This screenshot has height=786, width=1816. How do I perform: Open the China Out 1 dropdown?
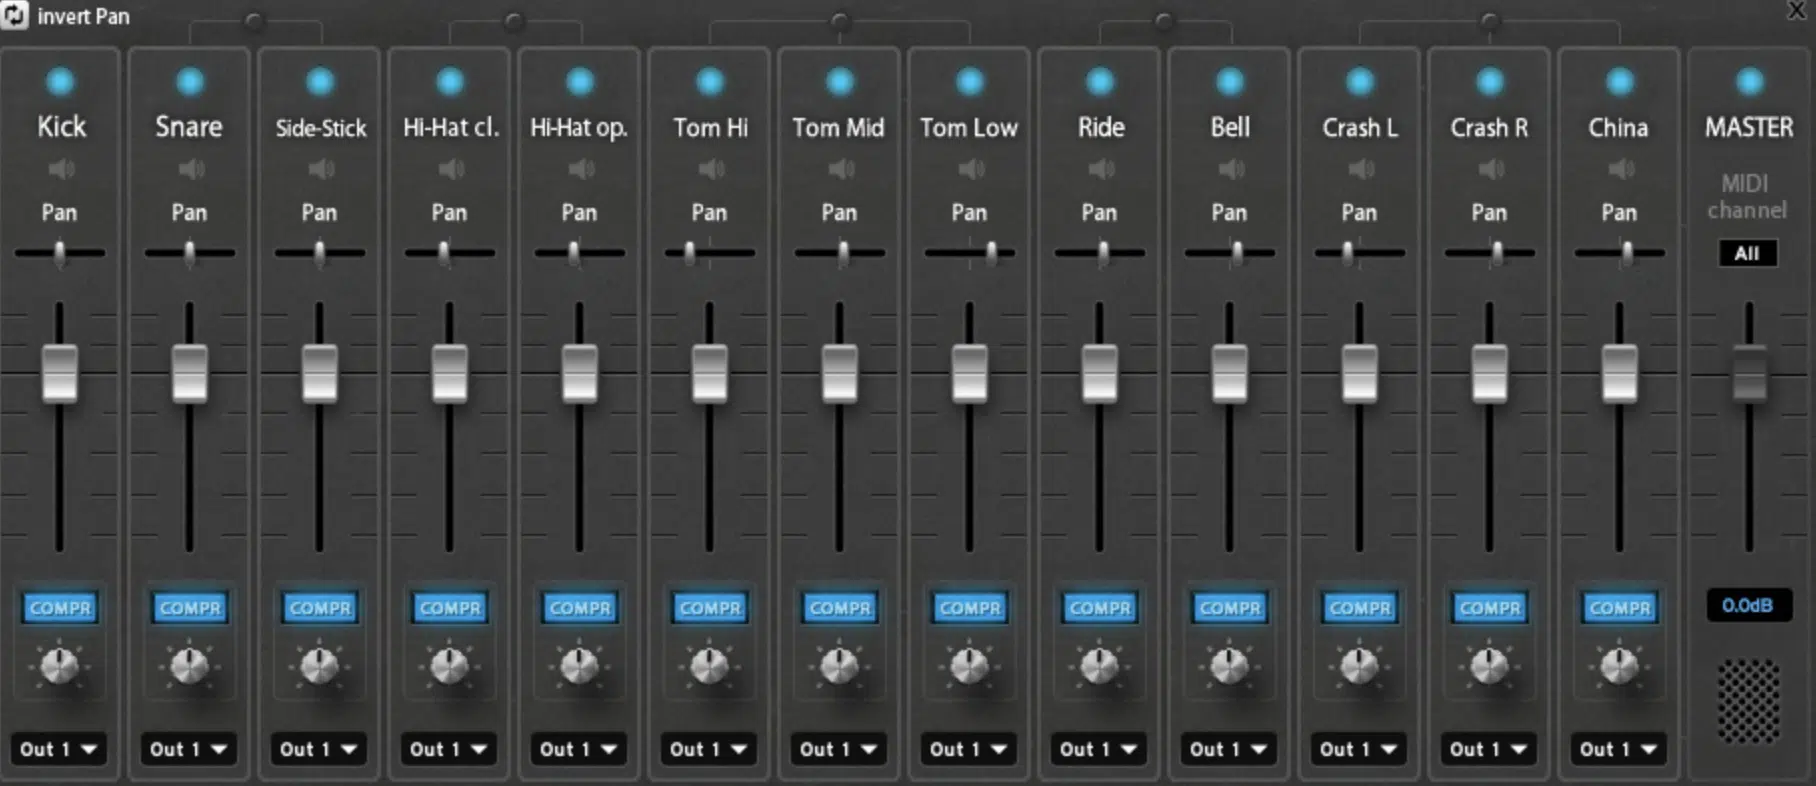pos(1619,749)
